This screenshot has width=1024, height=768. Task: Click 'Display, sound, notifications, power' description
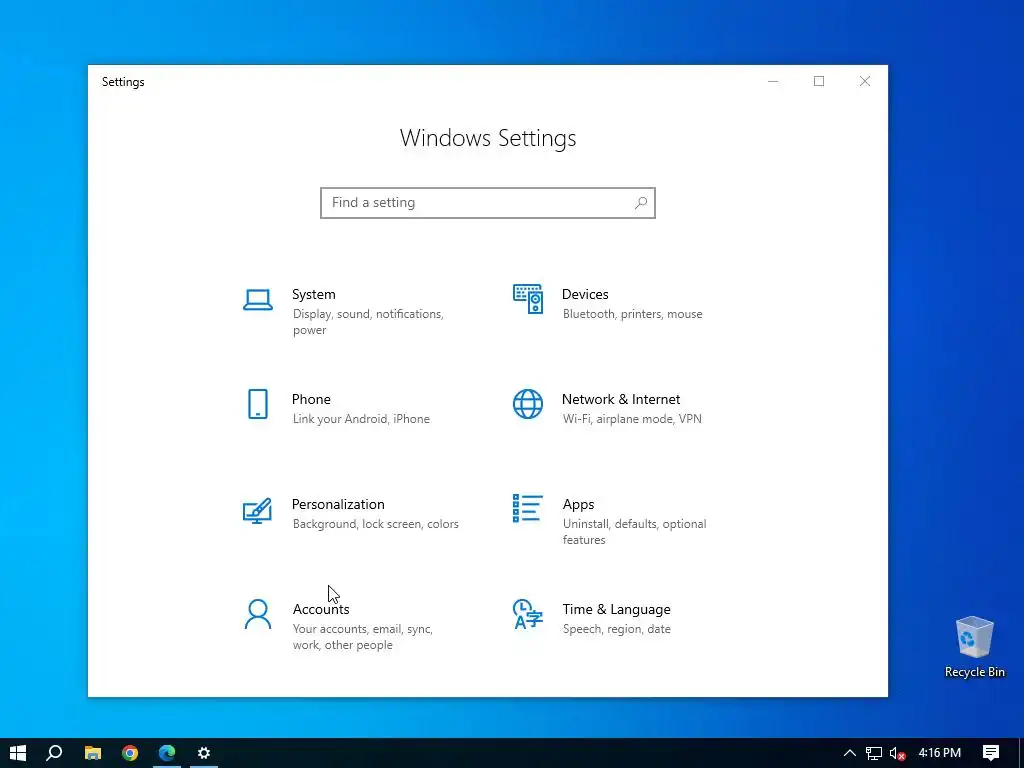point(368,322)
